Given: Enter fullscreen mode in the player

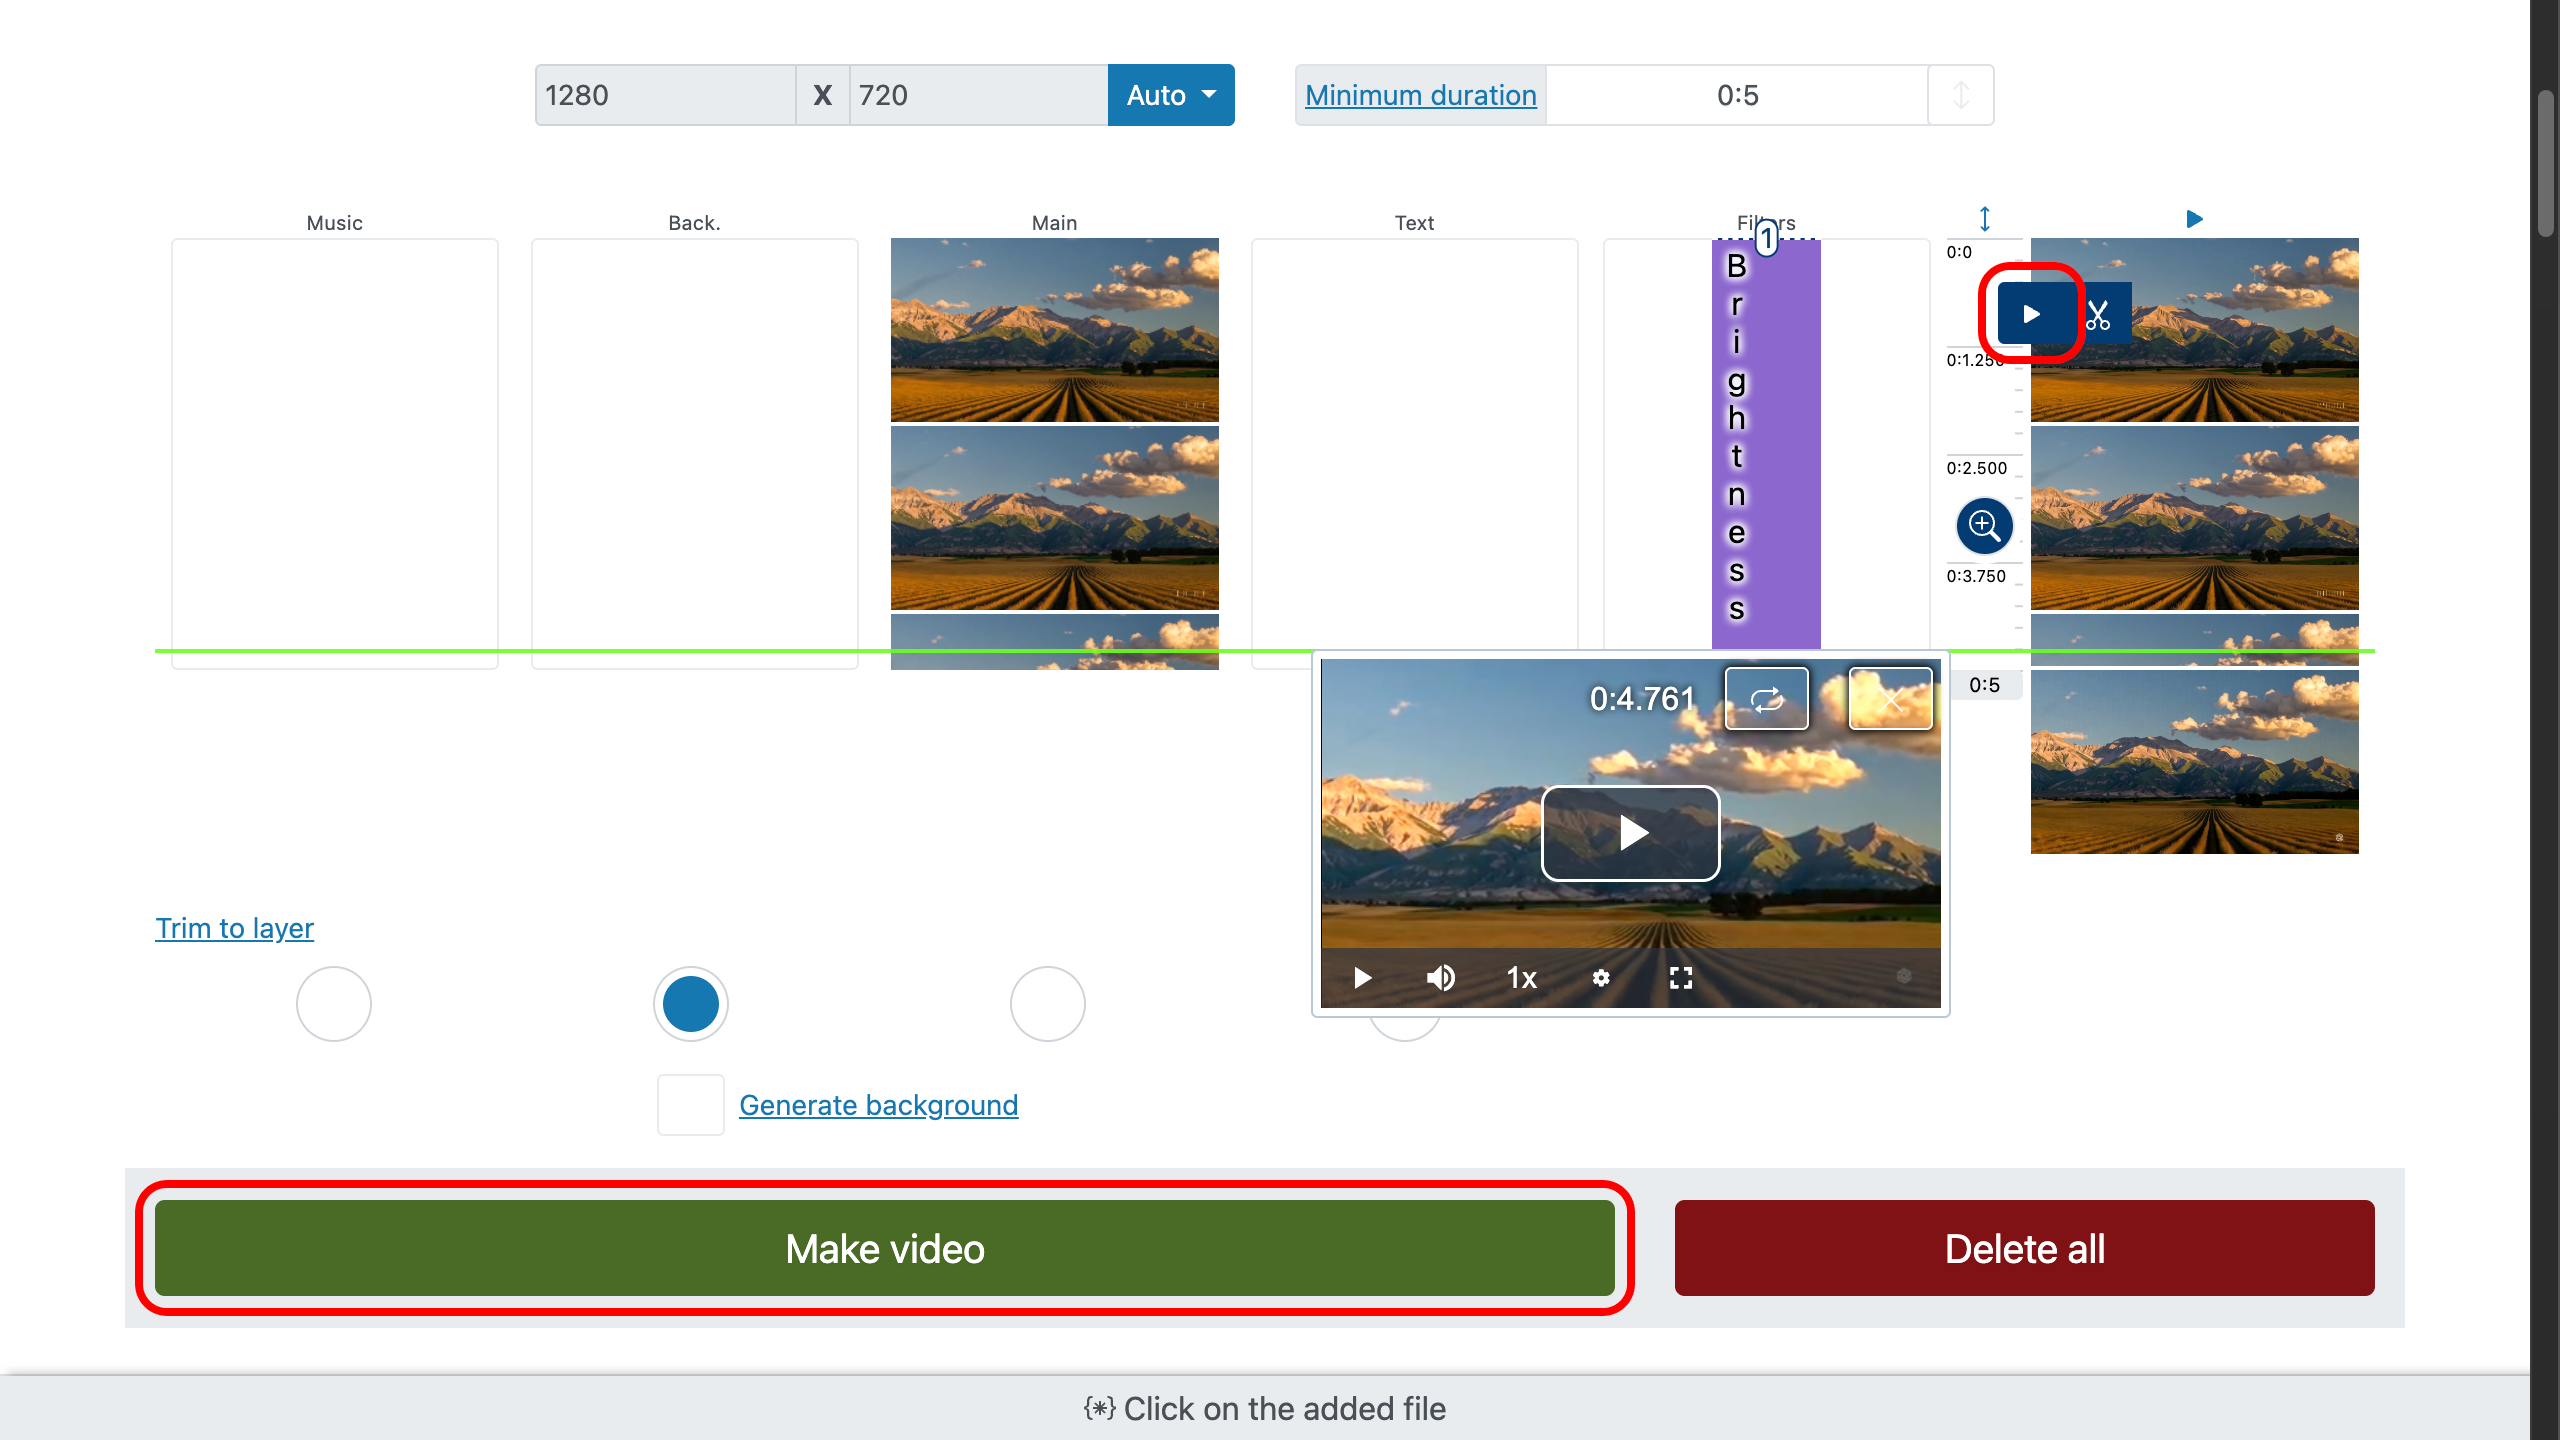Looking at the screenshot, I should (x=1681, y=977).
